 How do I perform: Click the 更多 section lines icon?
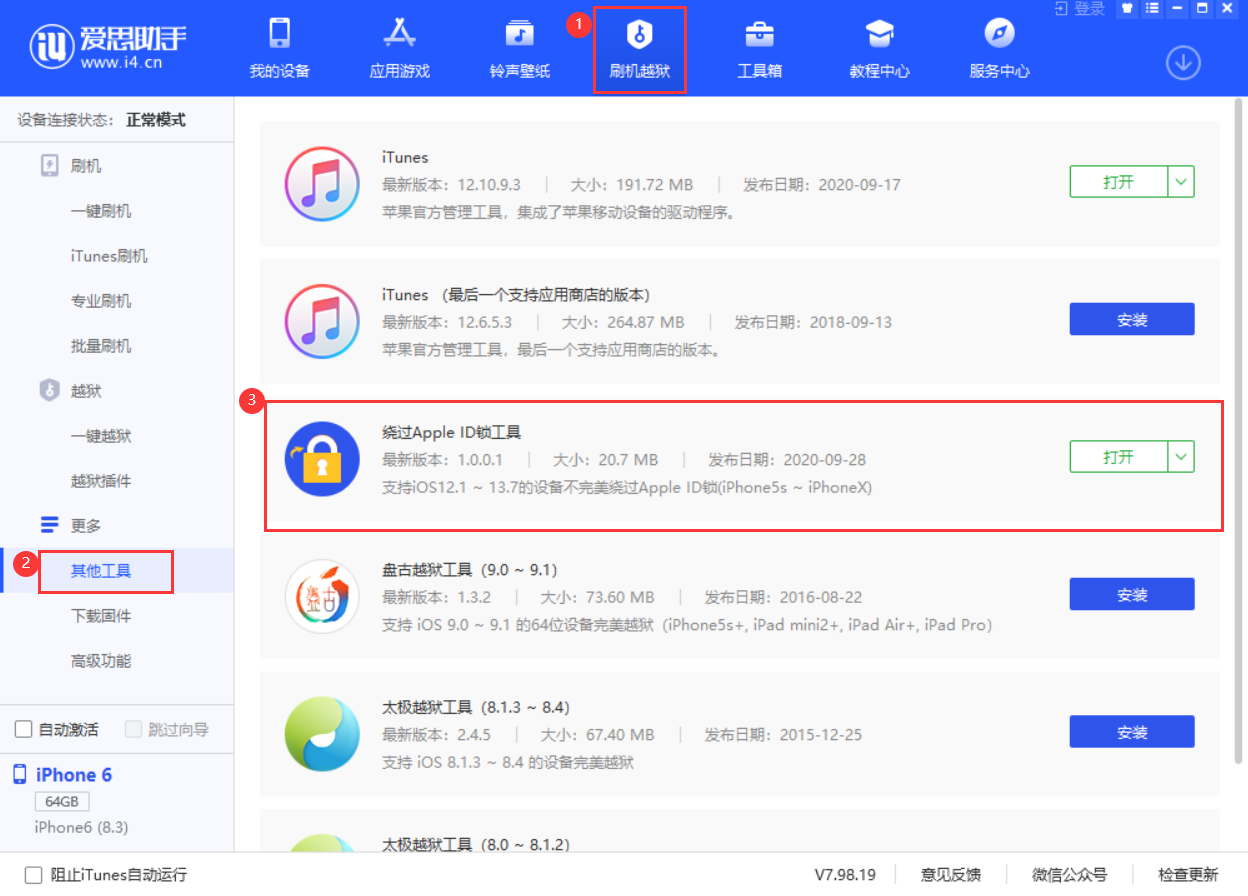50,525
